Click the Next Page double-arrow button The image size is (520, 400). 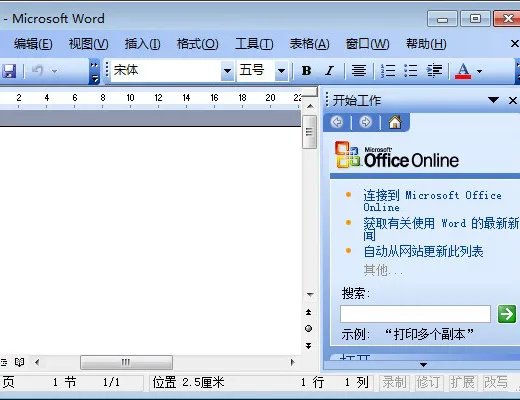309,346
